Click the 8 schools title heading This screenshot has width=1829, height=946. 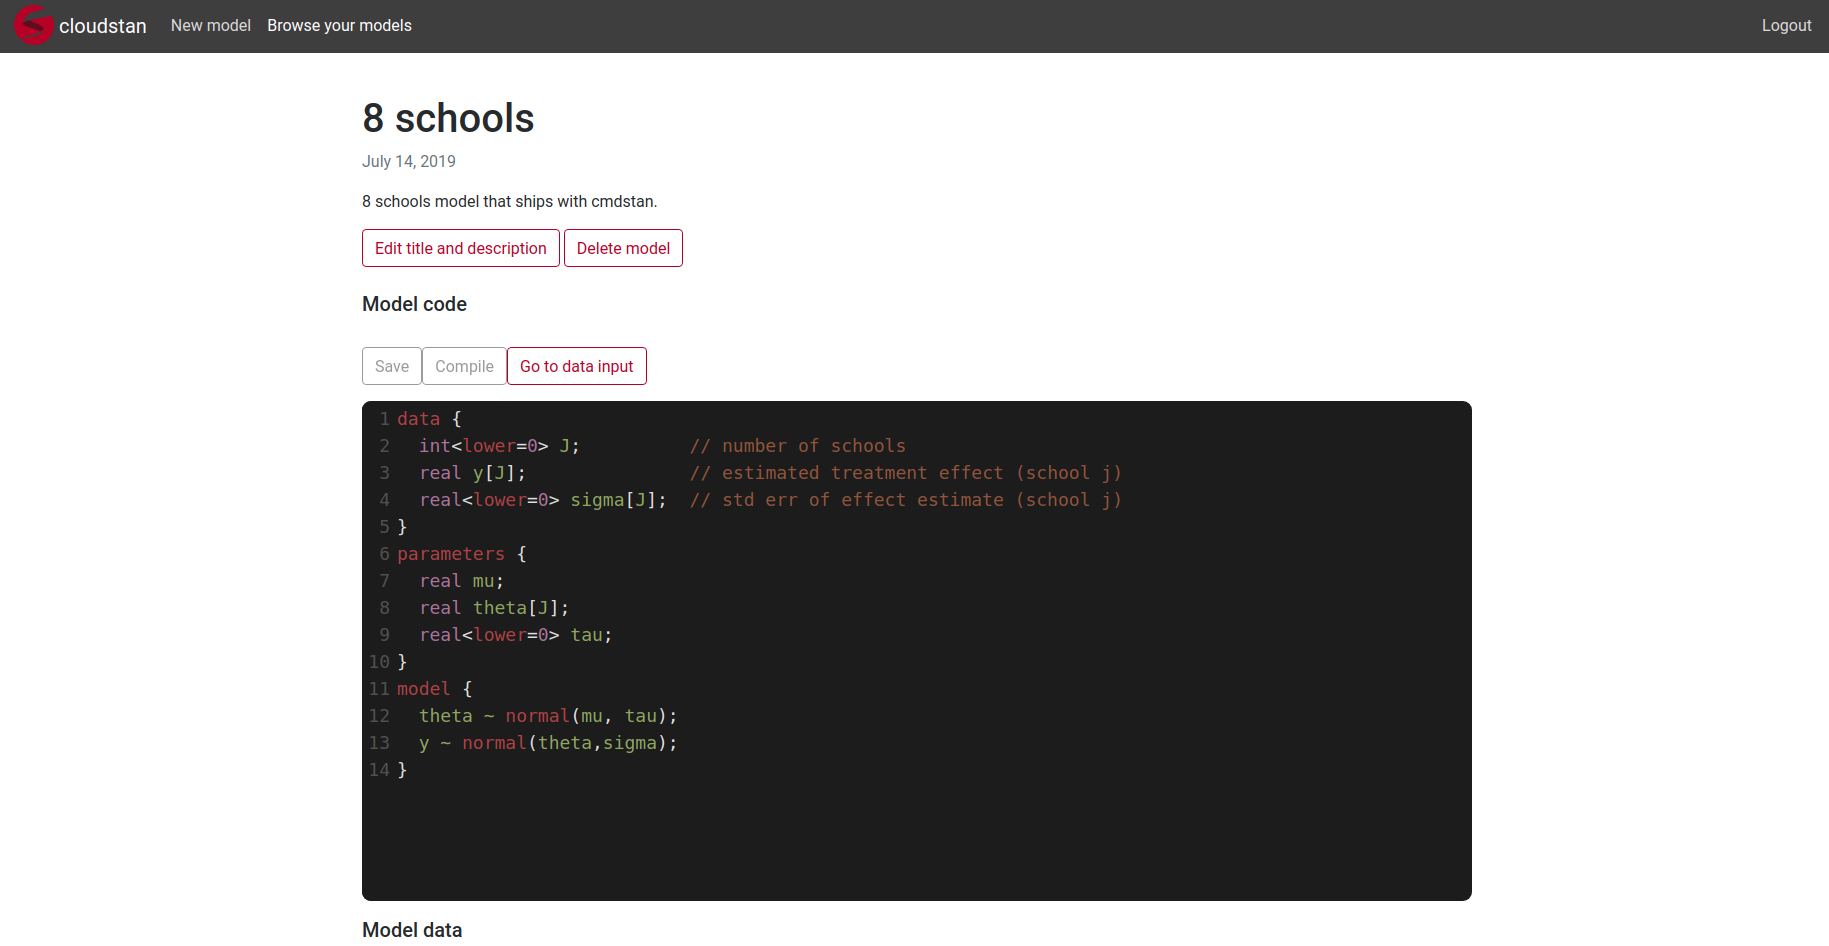448,118
